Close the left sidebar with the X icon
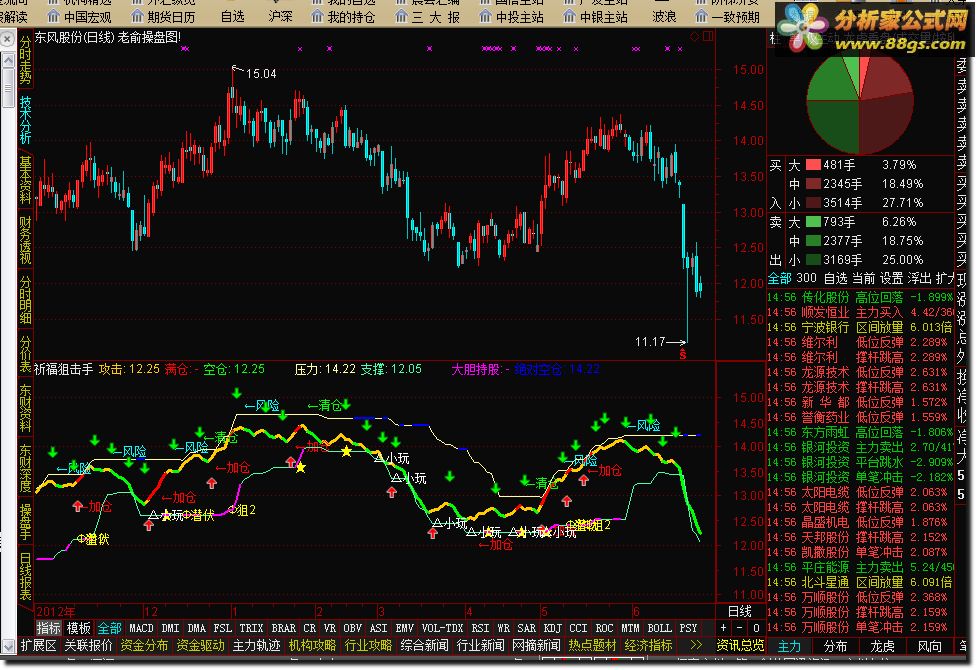The image size is (977, 670). (x=7, y=39)
